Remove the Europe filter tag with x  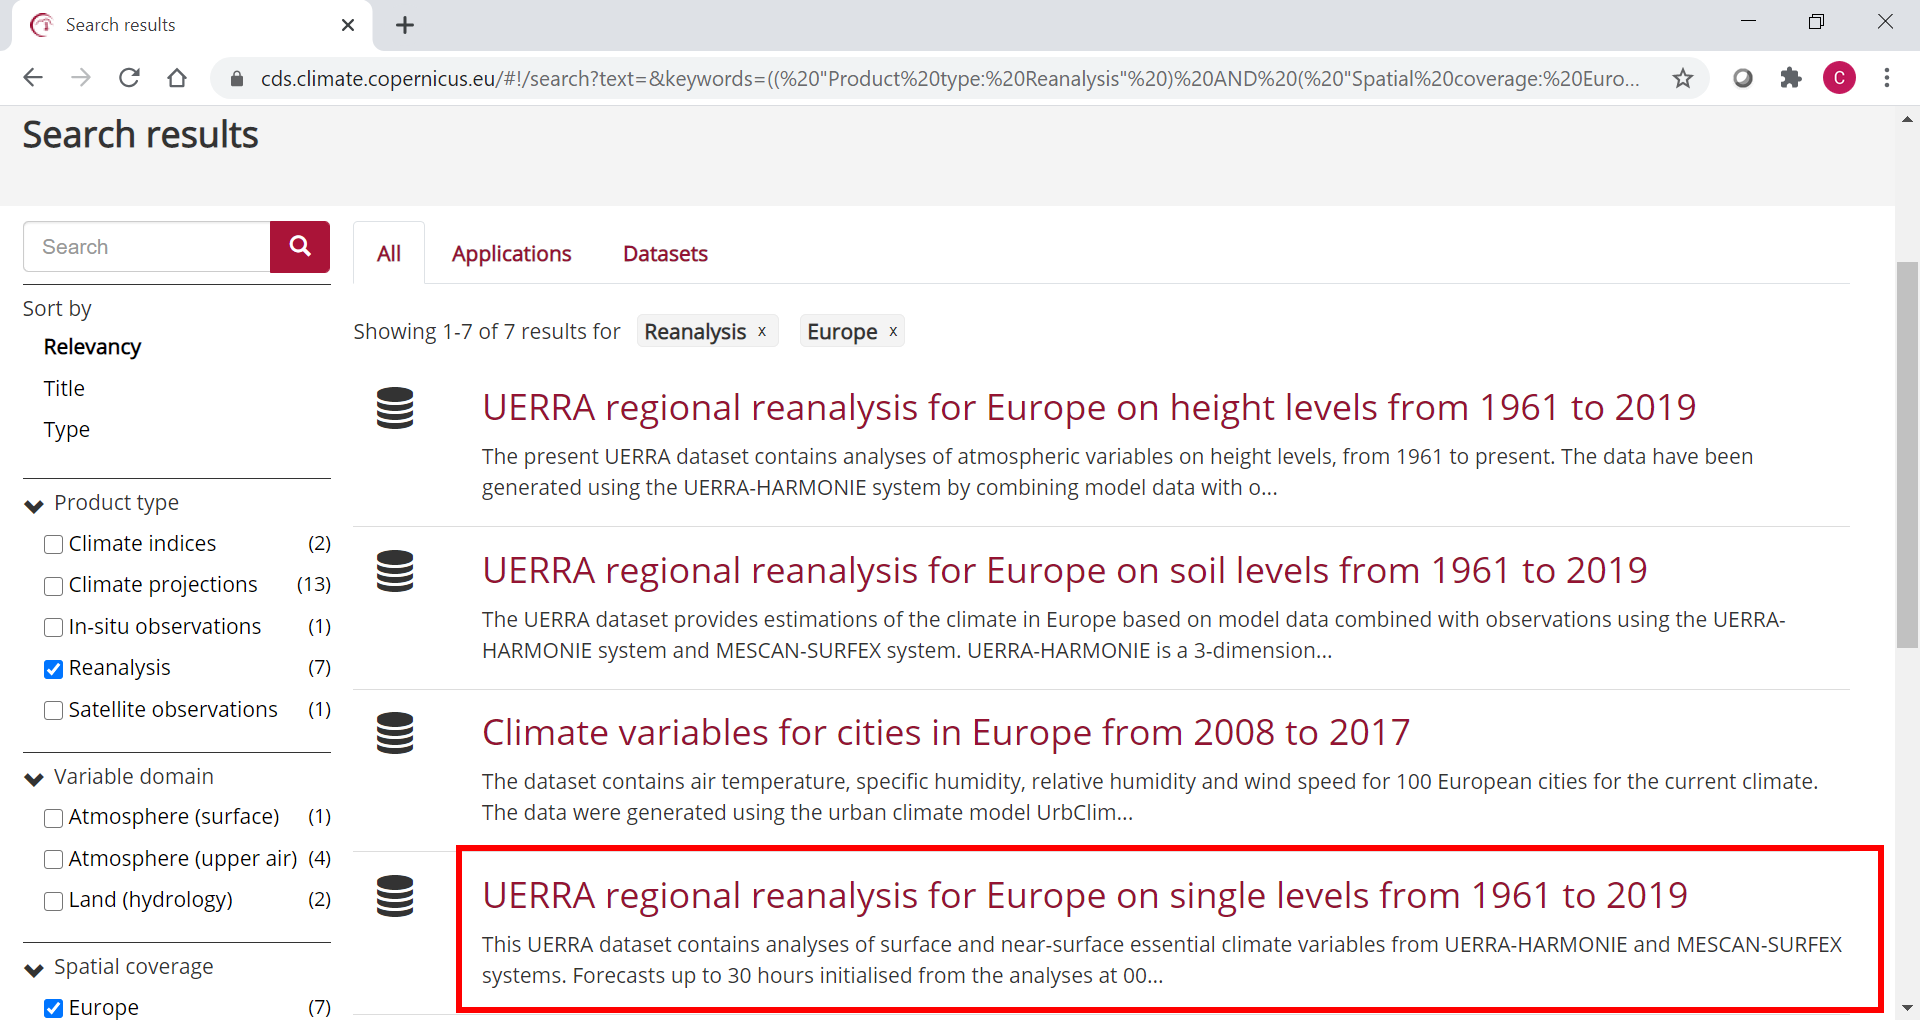893,331
